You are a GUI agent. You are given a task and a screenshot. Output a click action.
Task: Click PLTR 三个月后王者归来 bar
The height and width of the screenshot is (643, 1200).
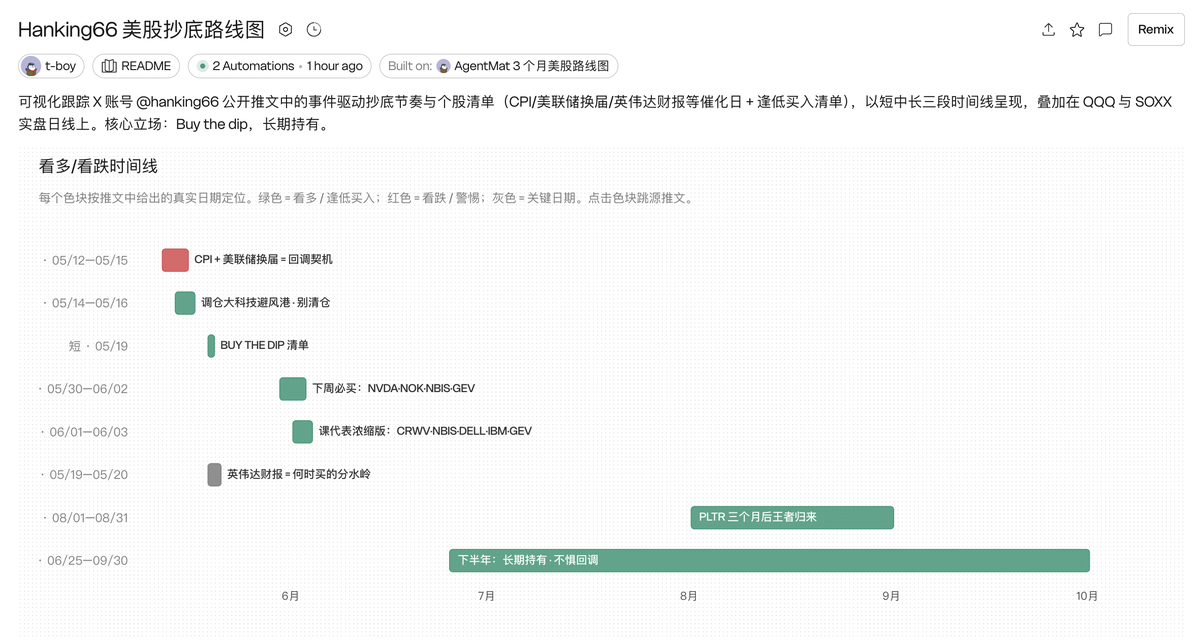(792, 518)
